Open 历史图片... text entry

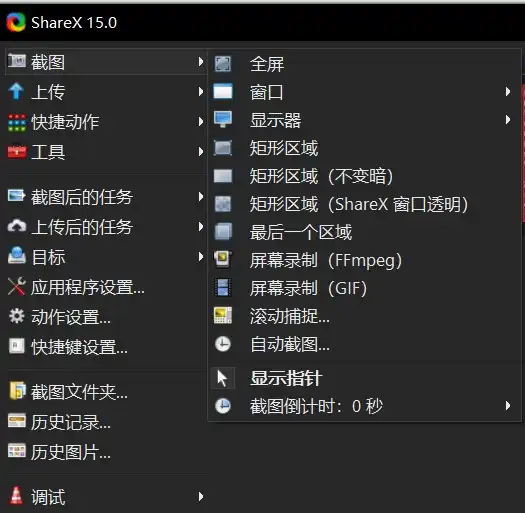pyautogui.click(x=71, y=452)
